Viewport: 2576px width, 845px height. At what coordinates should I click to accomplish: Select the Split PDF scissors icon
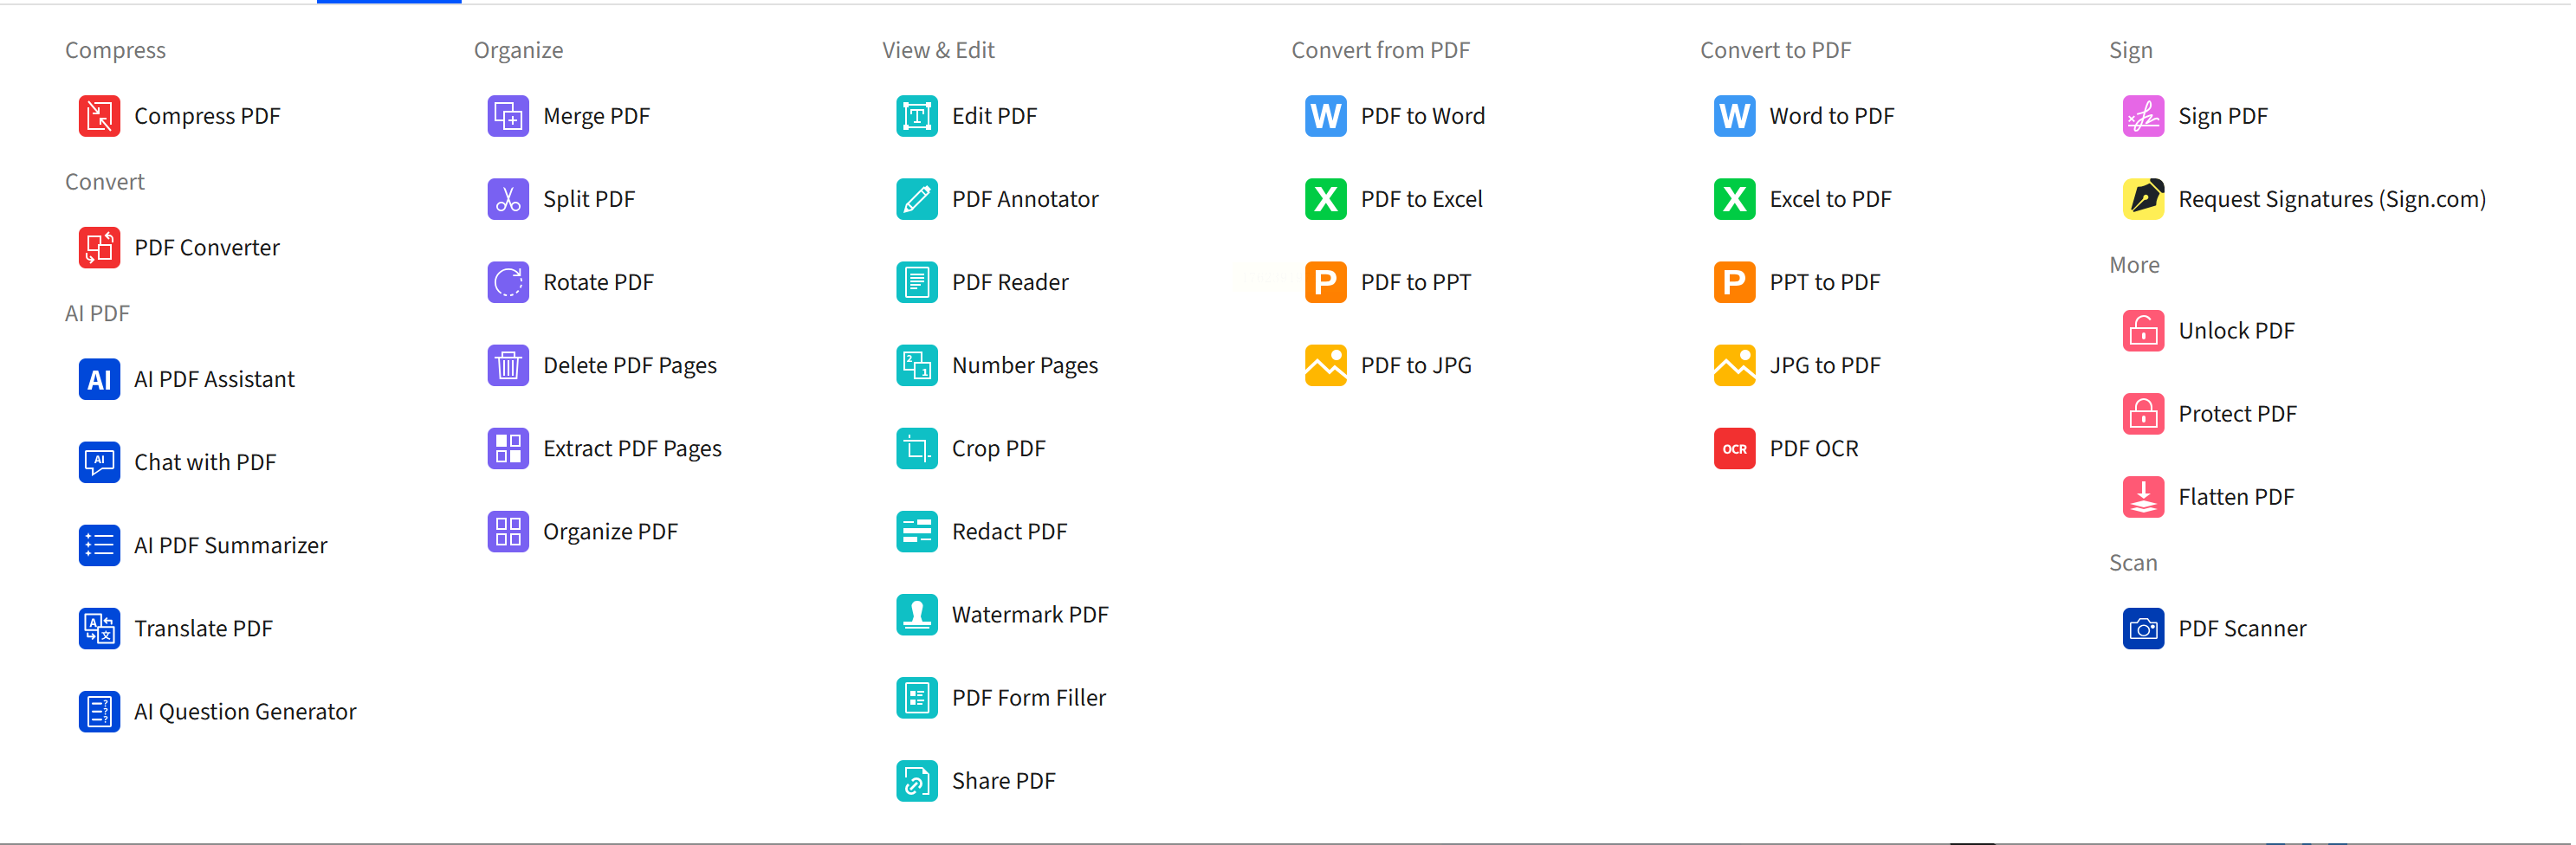pos(508,199)
